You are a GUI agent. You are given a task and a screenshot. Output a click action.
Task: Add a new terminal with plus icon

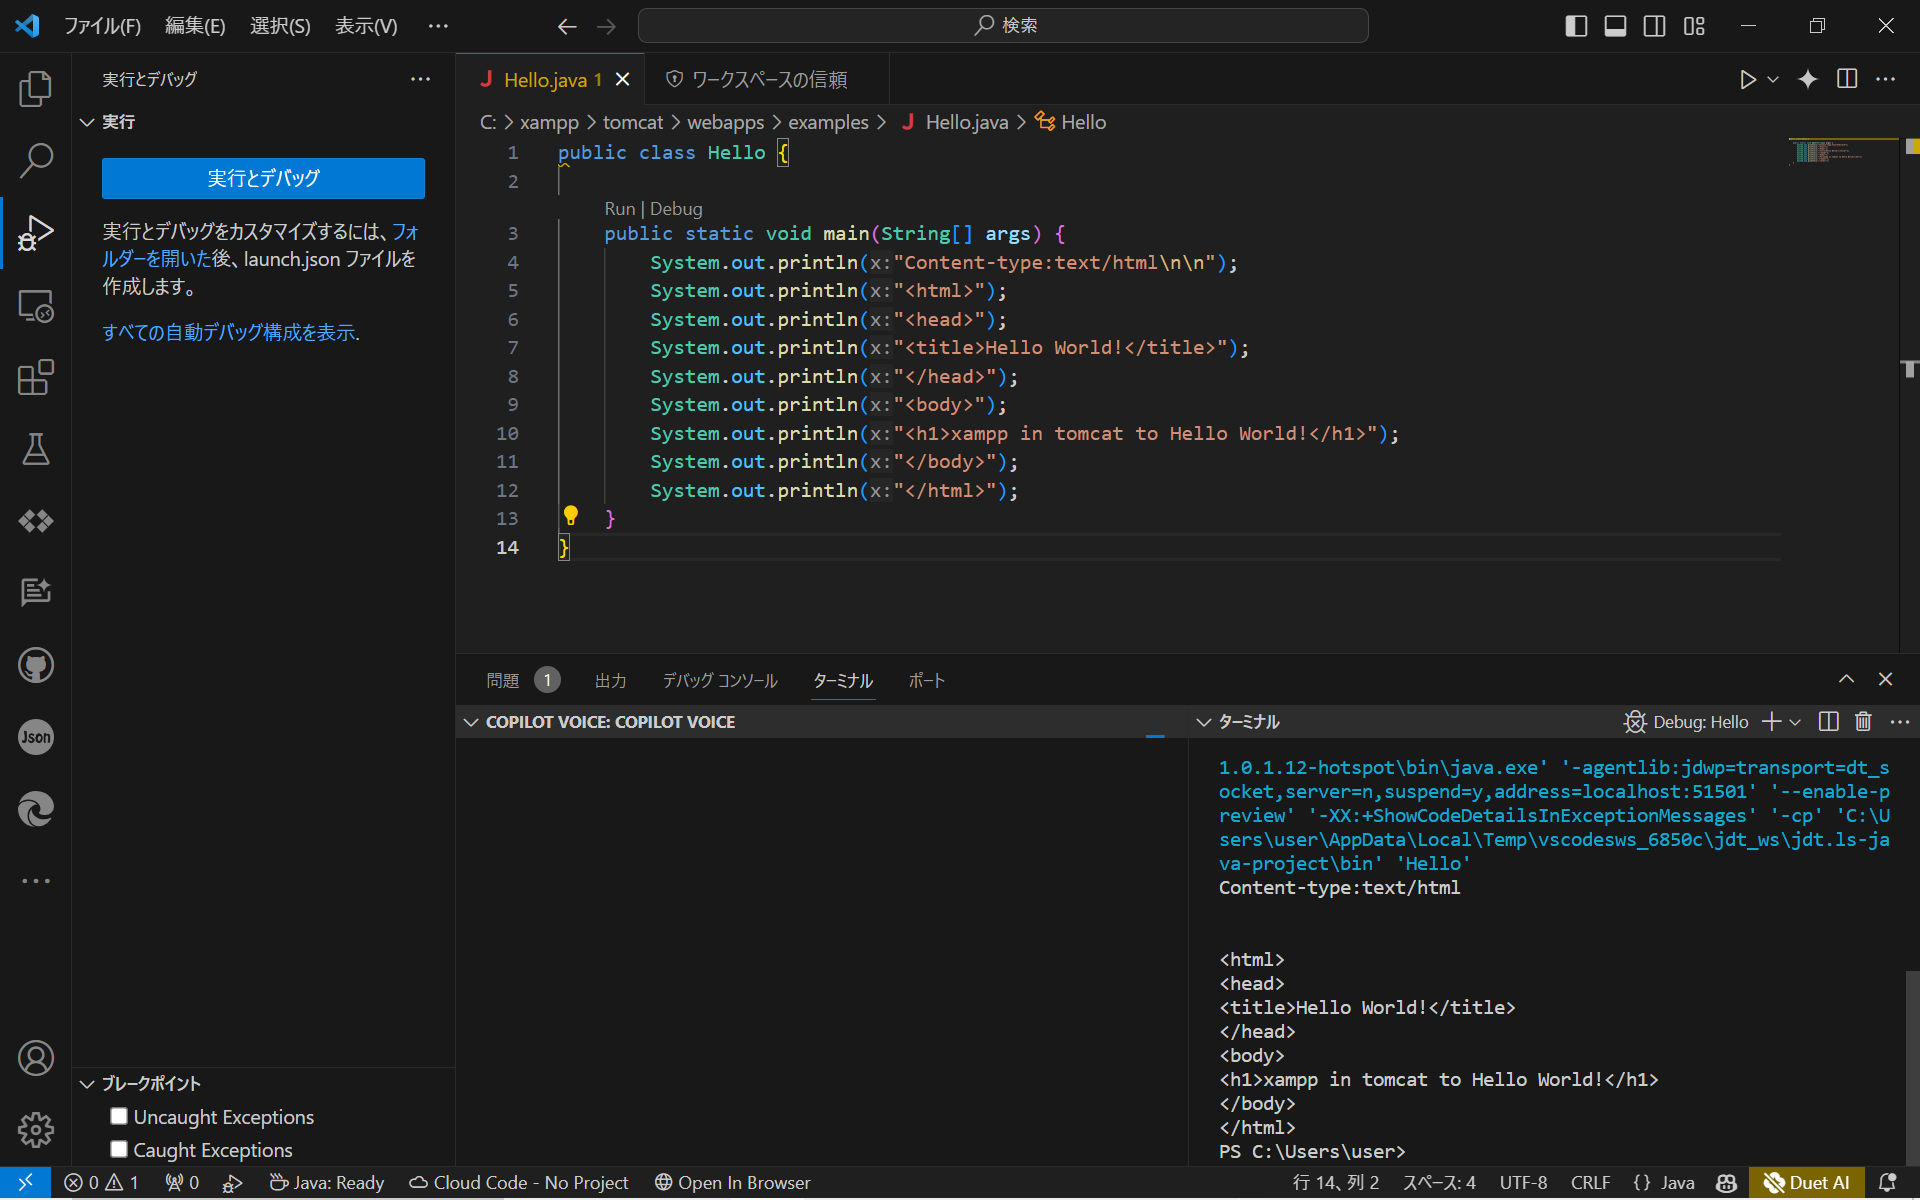[1771, 722]
